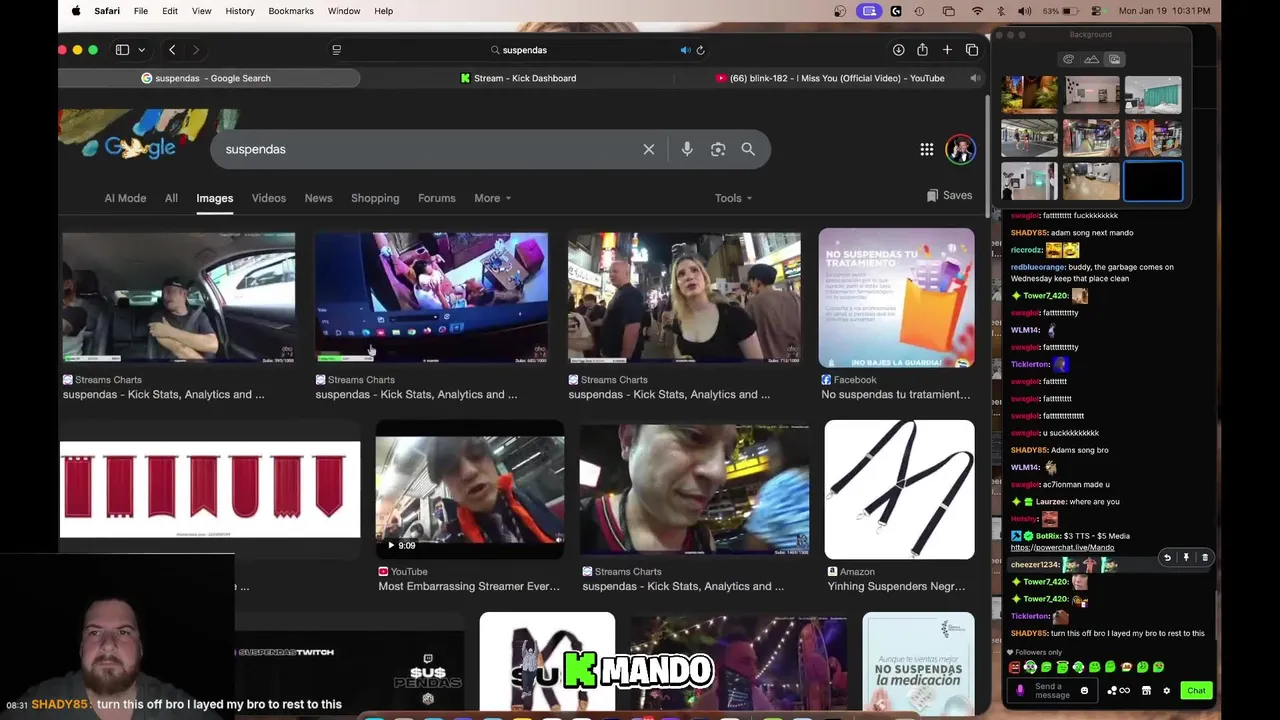1280x720 pixels.
Task: Open the History menu
Action: tap(240, 11)
